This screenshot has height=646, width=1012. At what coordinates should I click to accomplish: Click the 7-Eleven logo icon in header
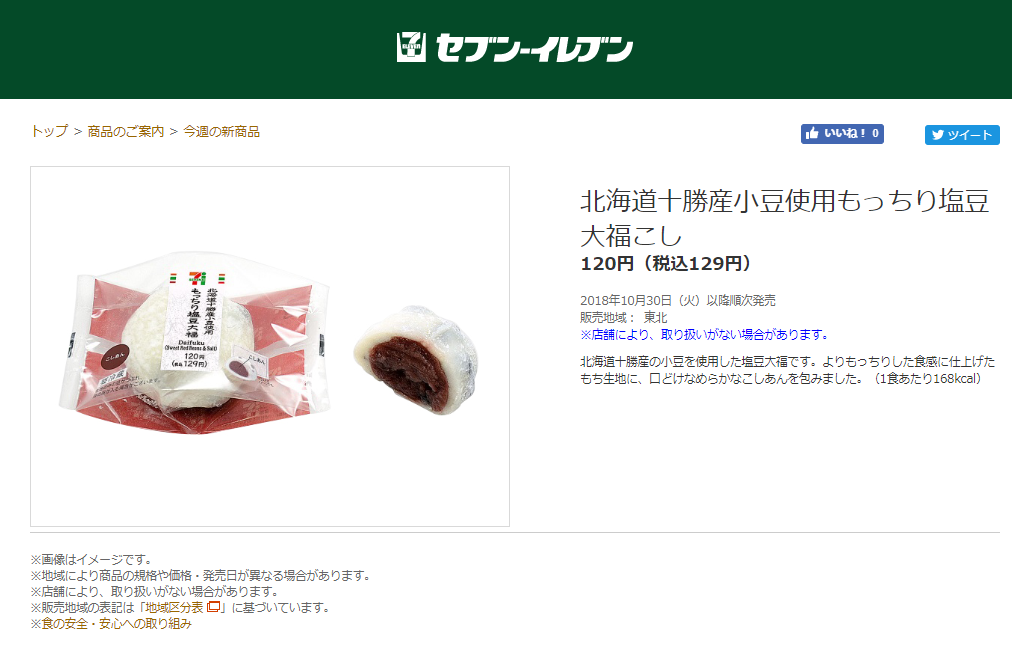(411, 47)
